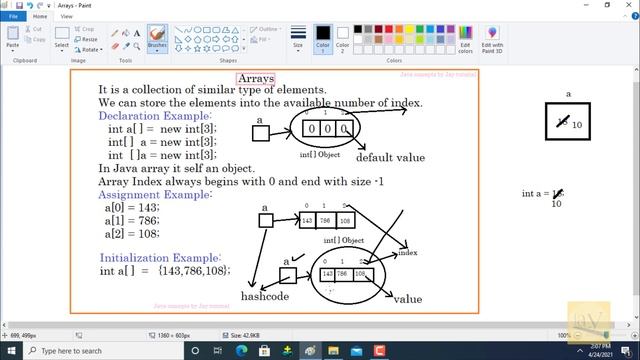640x360 pixels.
Task: Redo using the quick access arrow
Action: click(x=40, y=5)
